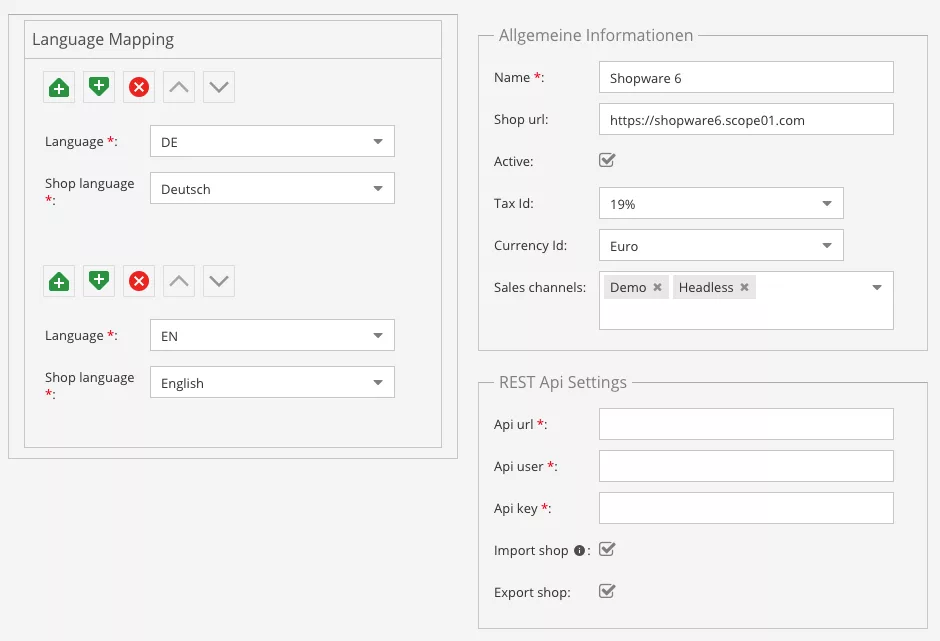Click into the Api url input field
Image resolution: width=940 pixels, height=641 pixels.
coord(745,424)
